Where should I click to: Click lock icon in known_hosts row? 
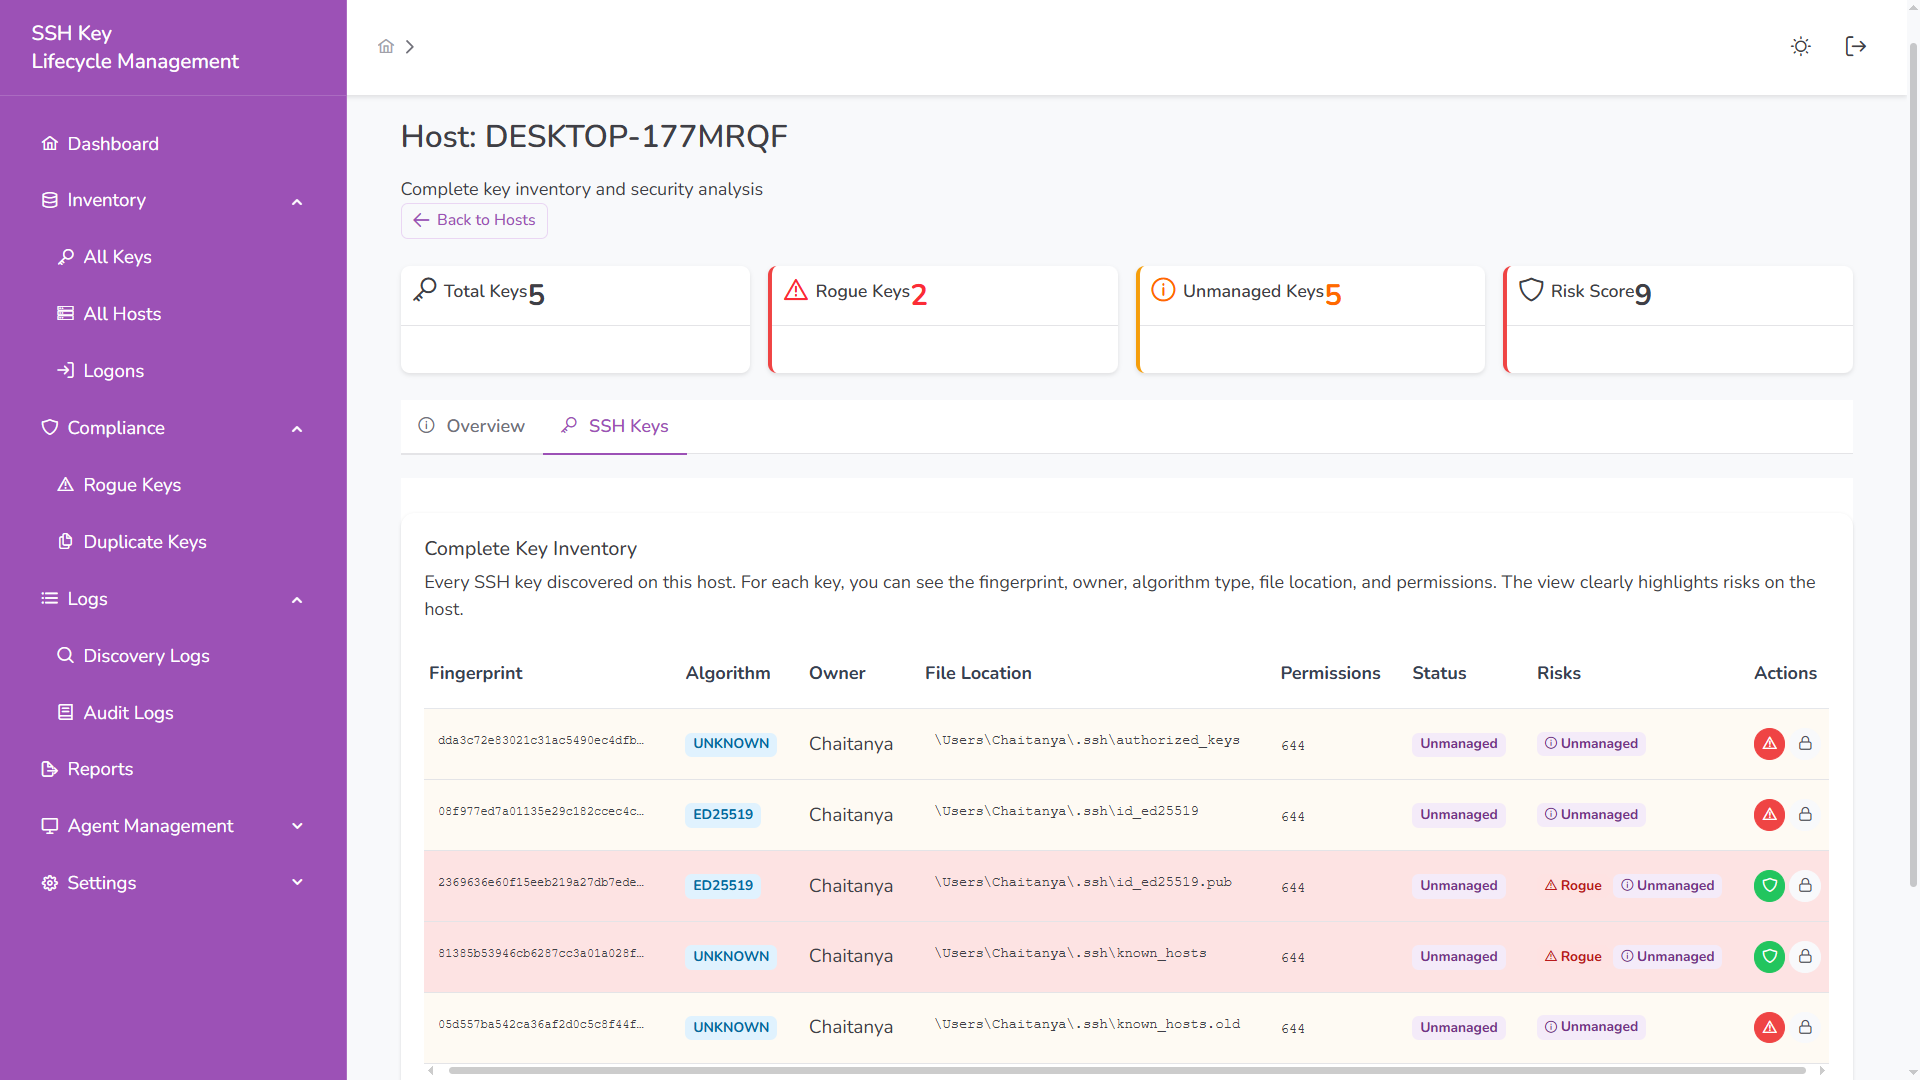click(1805, 957)
